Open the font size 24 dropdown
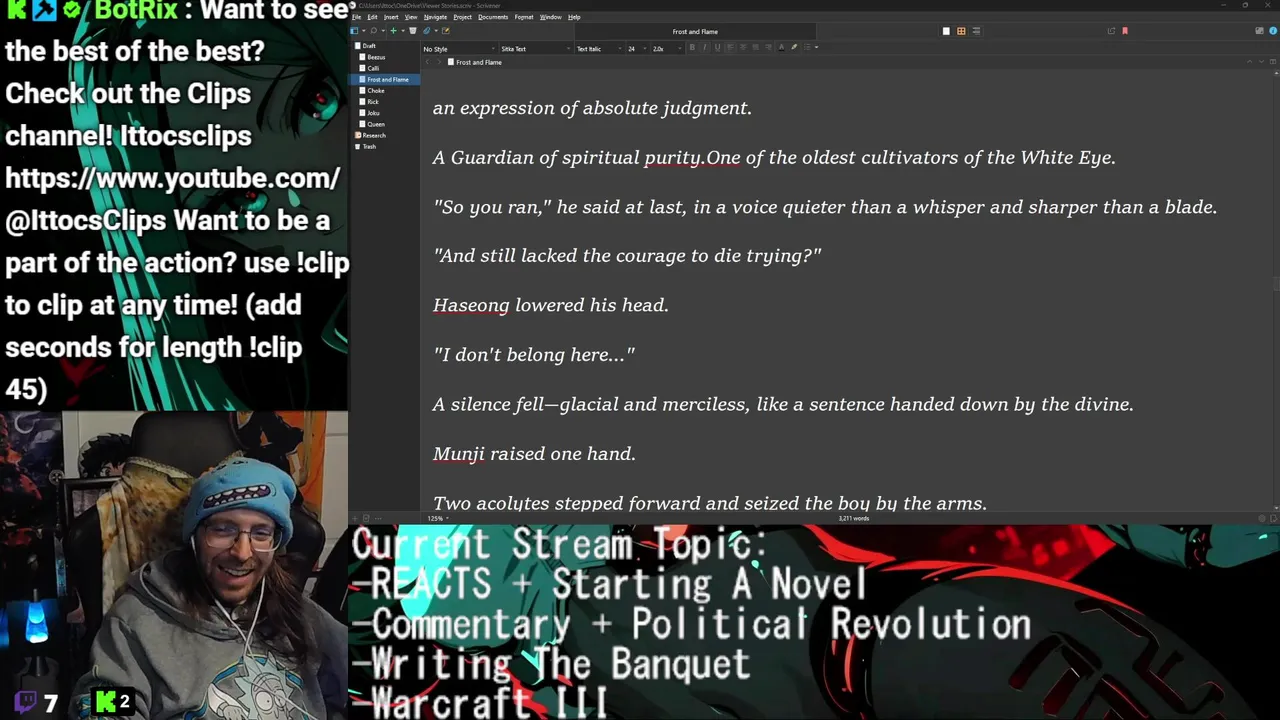 point(637,49)
